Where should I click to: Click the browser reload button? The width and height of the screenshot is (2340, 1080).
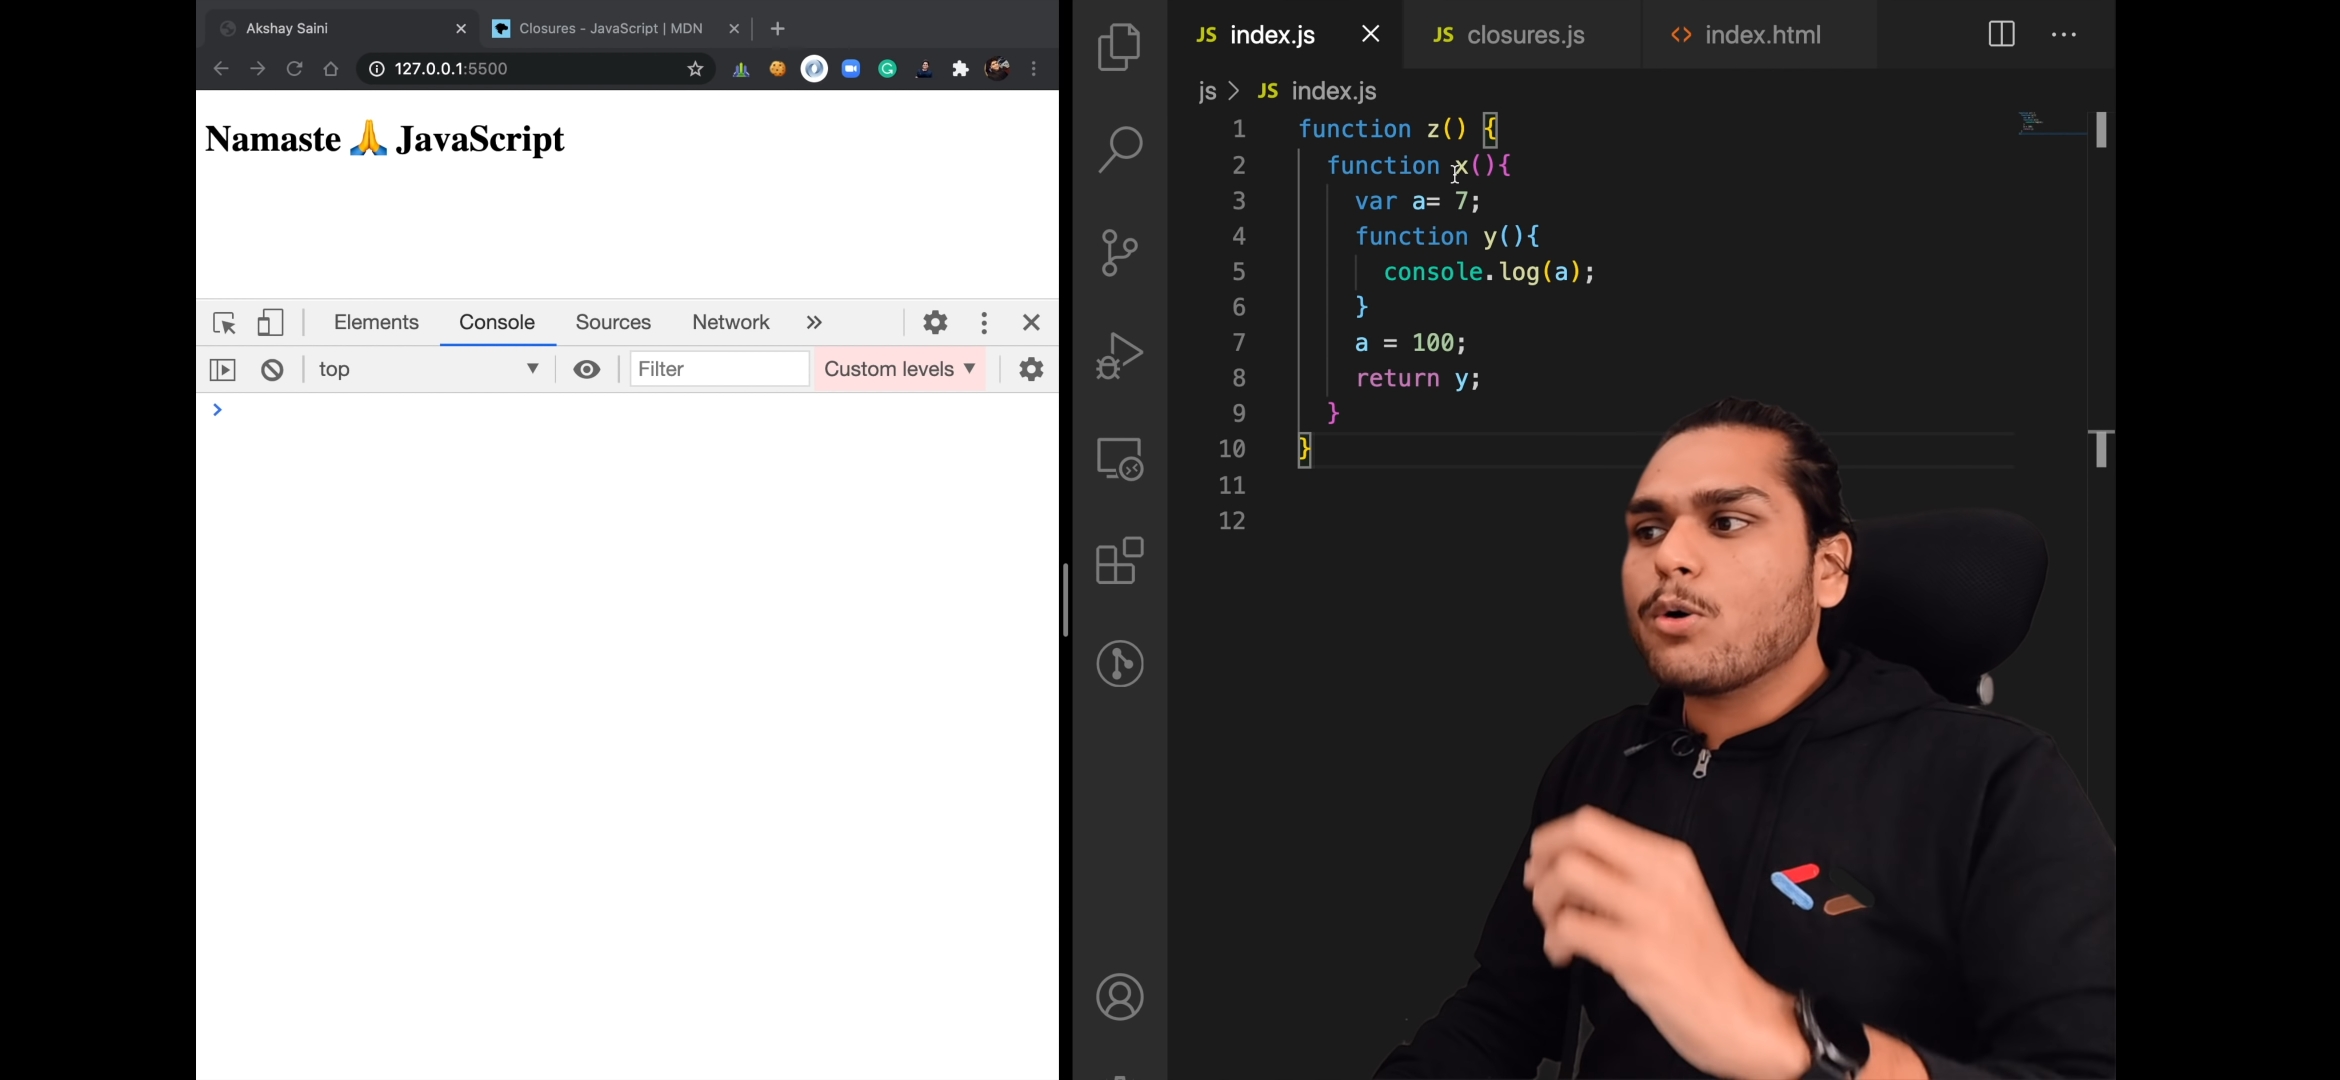294,69
